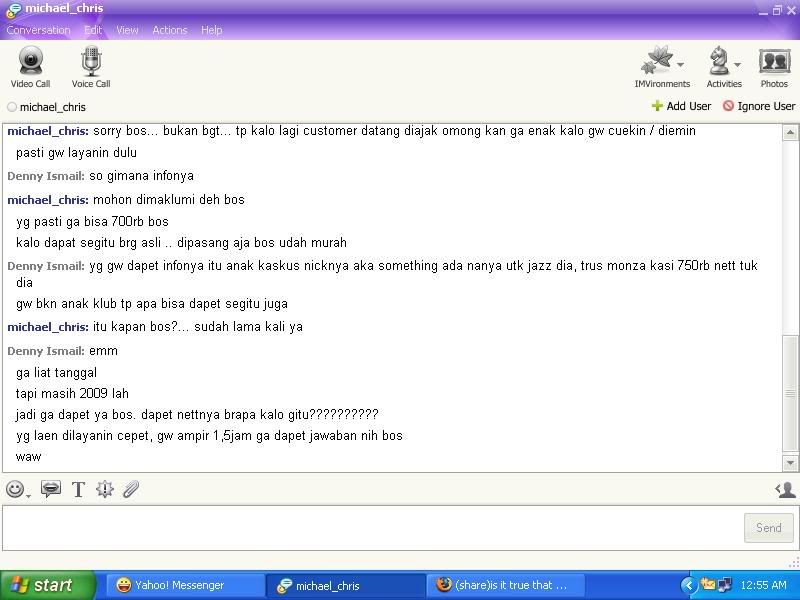
Task: Click the Windows start button
Action: [x=48, y=585]
